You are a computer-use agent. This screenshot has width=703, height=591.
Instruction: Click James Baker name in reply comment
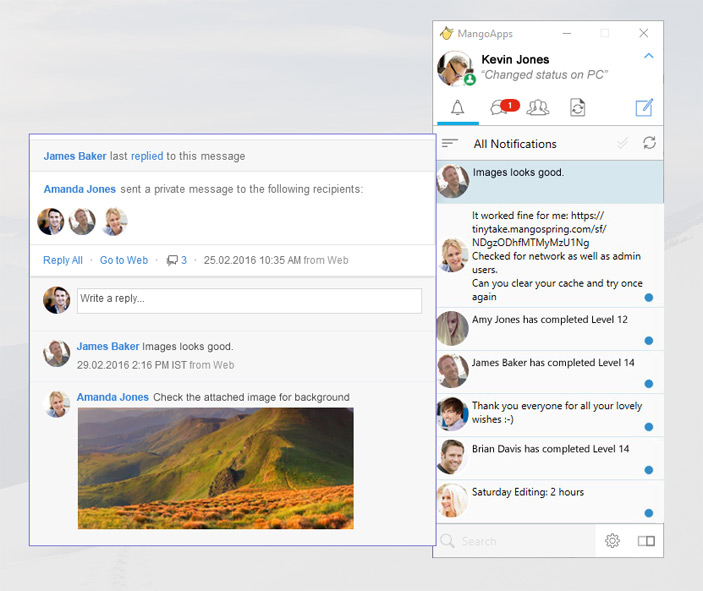coord(108,347)
